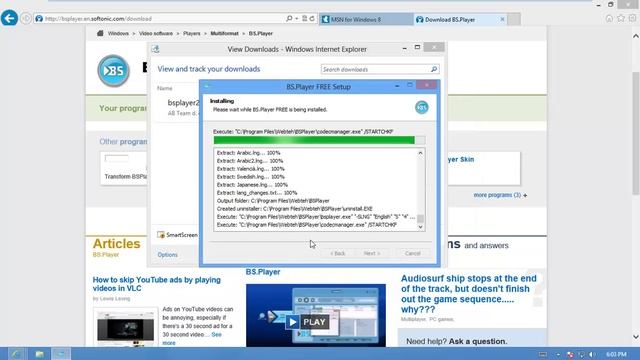Click the breadcrumb home icon
This screenshot has width=640, height=360.
point(100,33)
